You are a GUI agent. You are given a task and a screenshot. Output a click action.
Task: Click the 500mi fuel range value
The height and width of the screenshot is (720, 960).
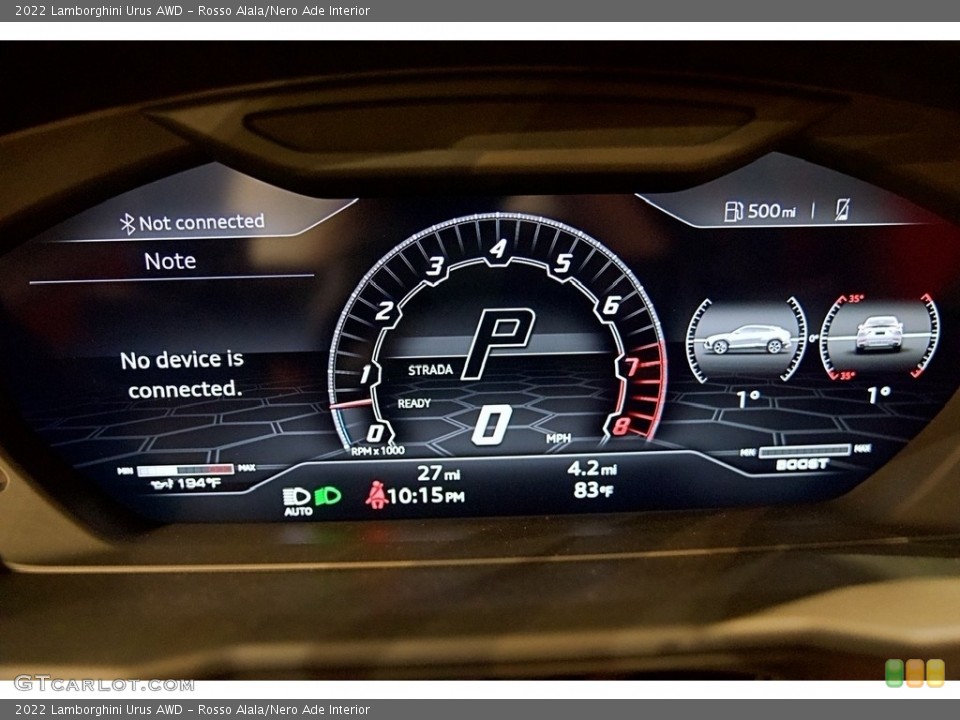(x=771, y=211)
